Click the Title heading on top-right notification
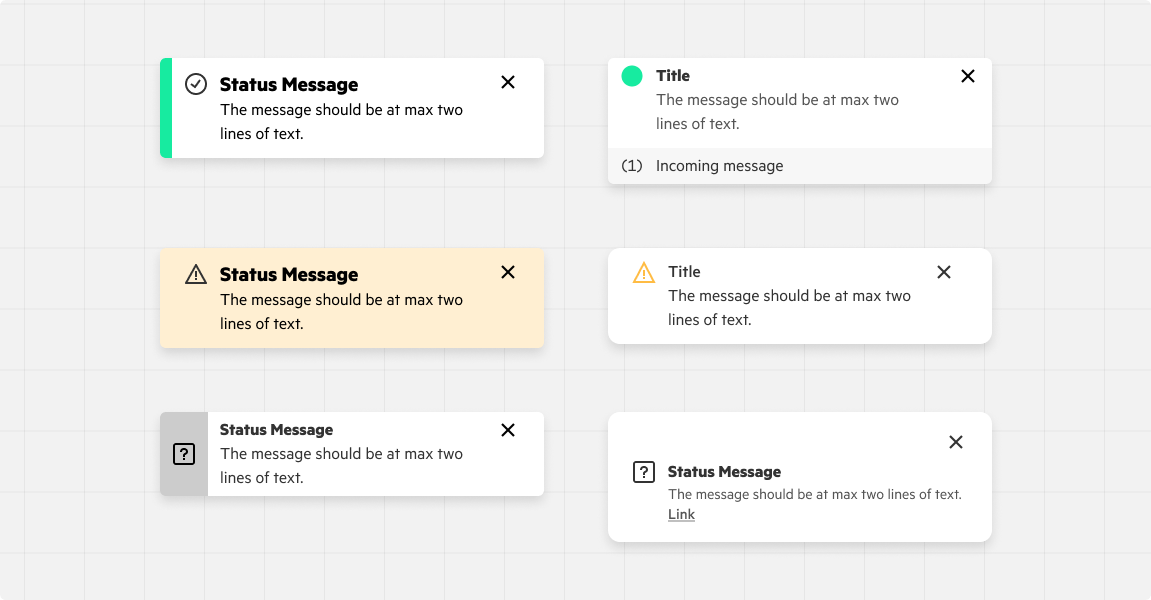This screenshot has height=600, width=1151. pyautogui.click(x=672, y=75)
